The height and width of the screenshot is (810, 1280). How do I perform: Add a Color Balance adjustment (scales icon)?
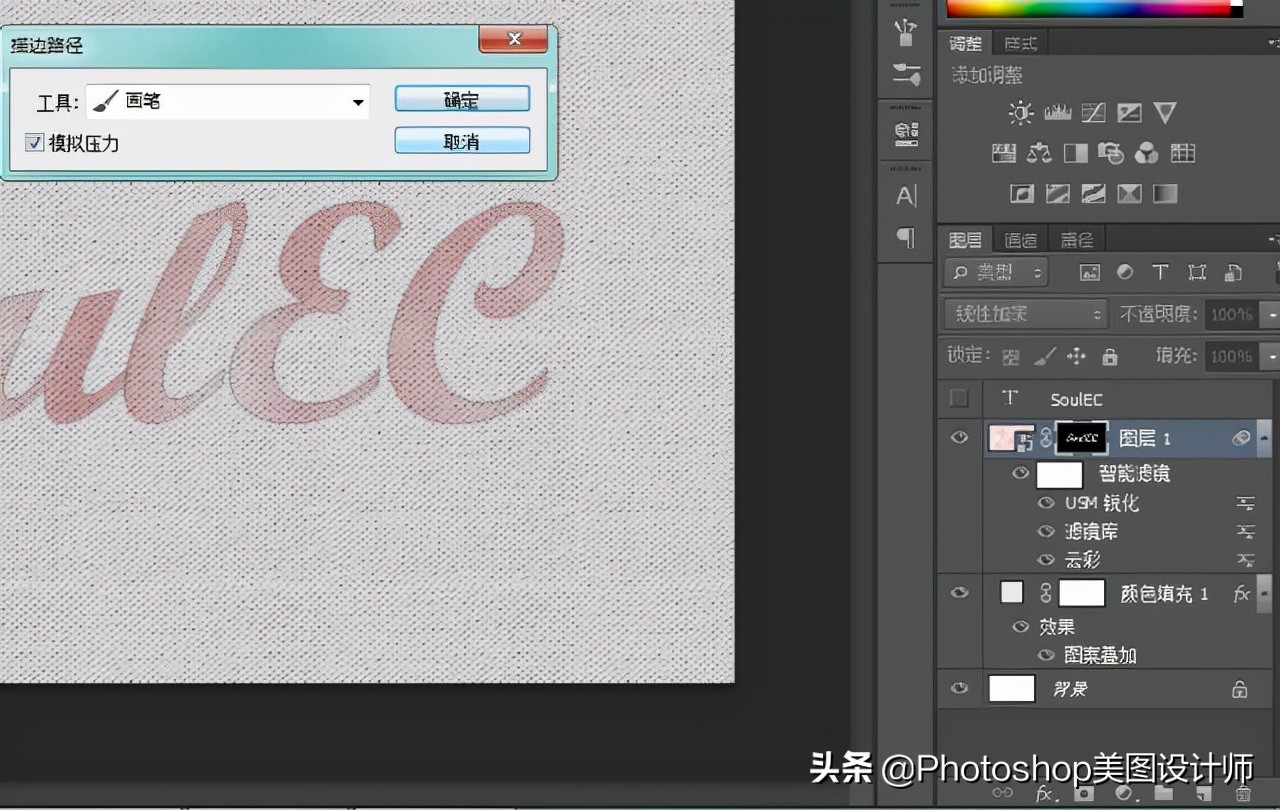[1039, 153]
